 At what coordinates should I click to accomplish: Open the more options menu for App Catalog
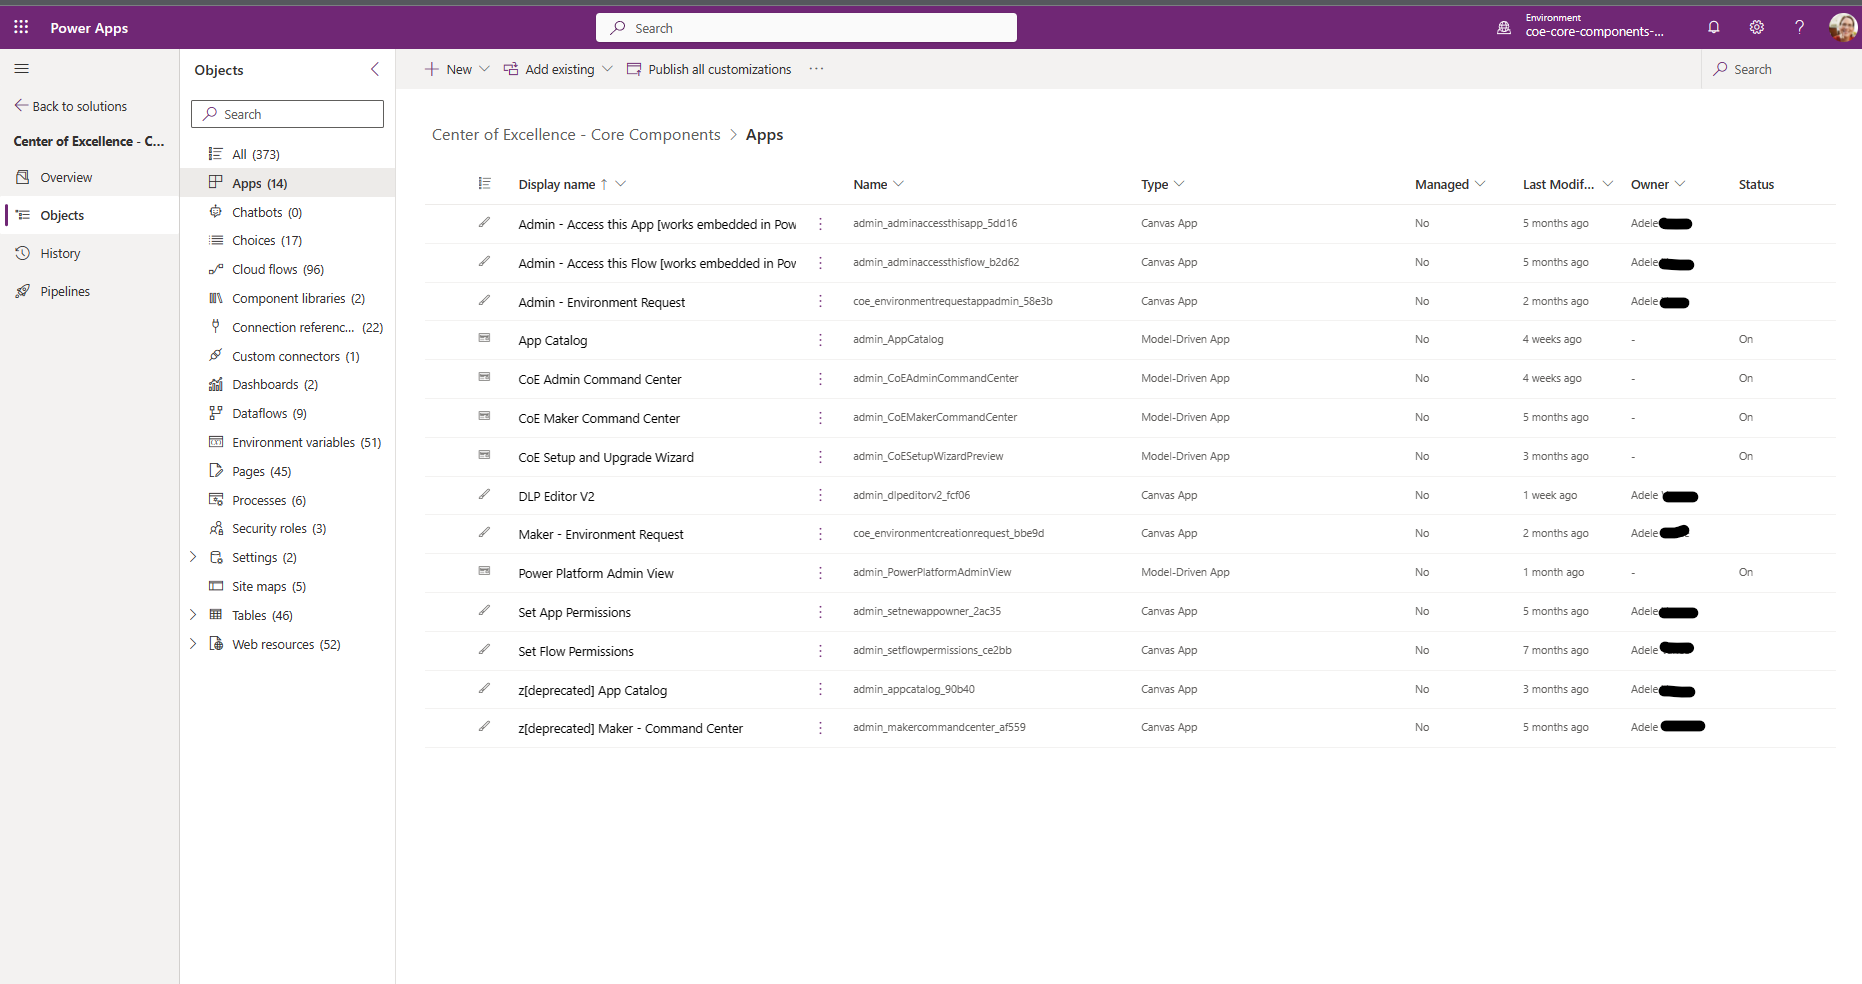tap(820, 340)
